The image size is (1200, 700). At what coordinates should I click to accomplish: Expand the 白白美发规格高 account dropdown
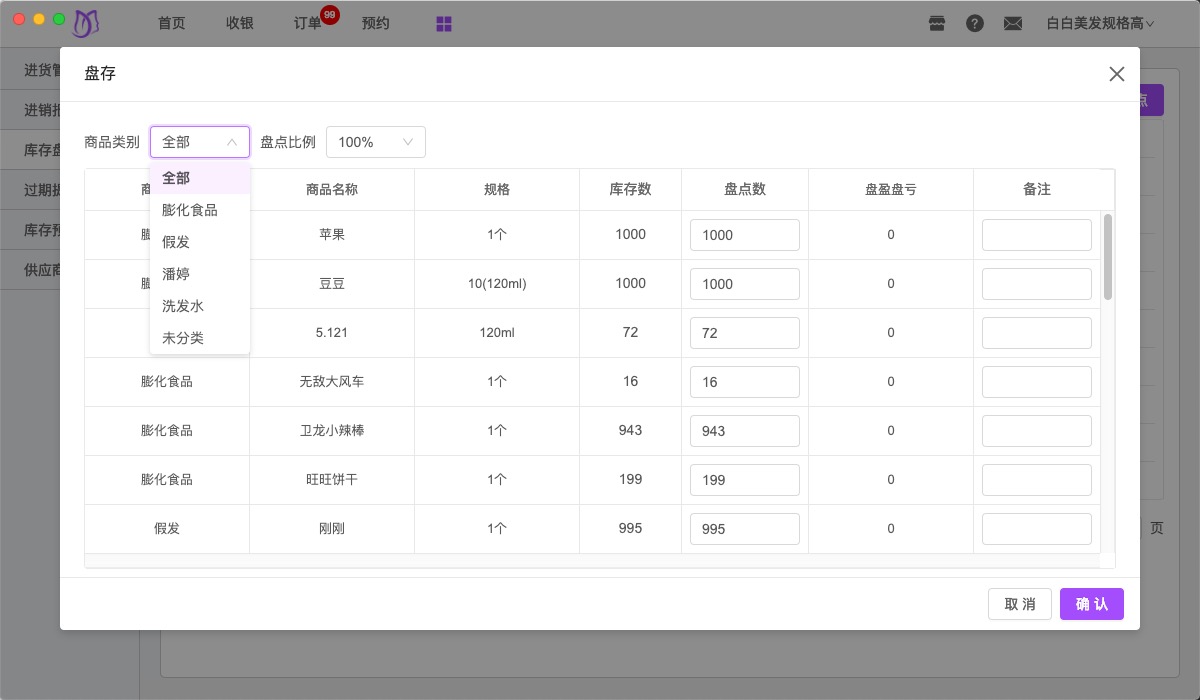point(1100,23)
